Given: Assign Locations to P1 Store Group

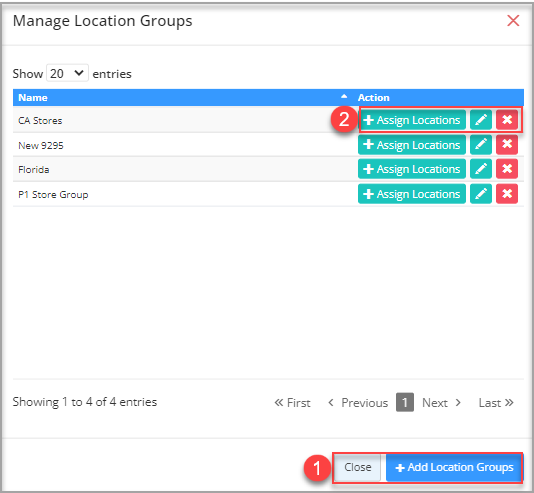Looking at the screenshot, I should point(411,194).
